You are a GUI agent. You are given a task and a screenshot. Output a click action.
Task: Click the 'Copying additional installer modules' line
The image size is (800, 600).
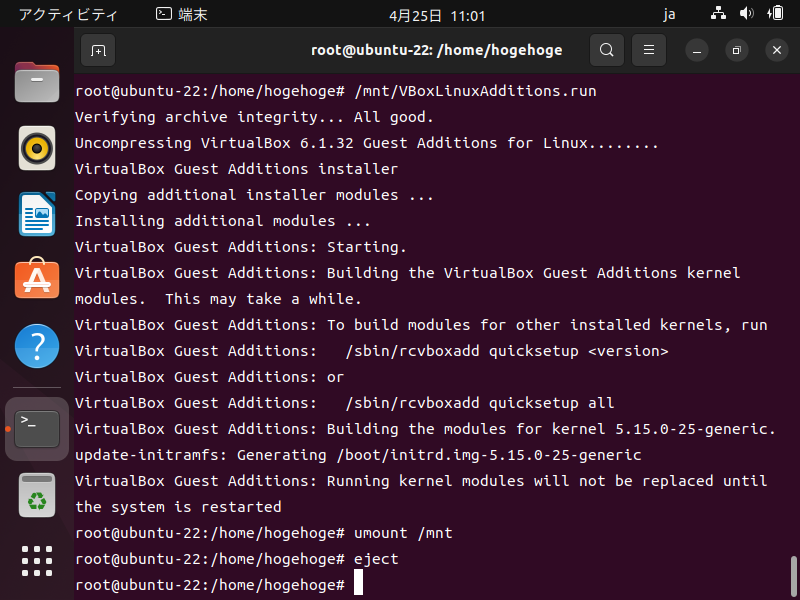click(254, 195)
